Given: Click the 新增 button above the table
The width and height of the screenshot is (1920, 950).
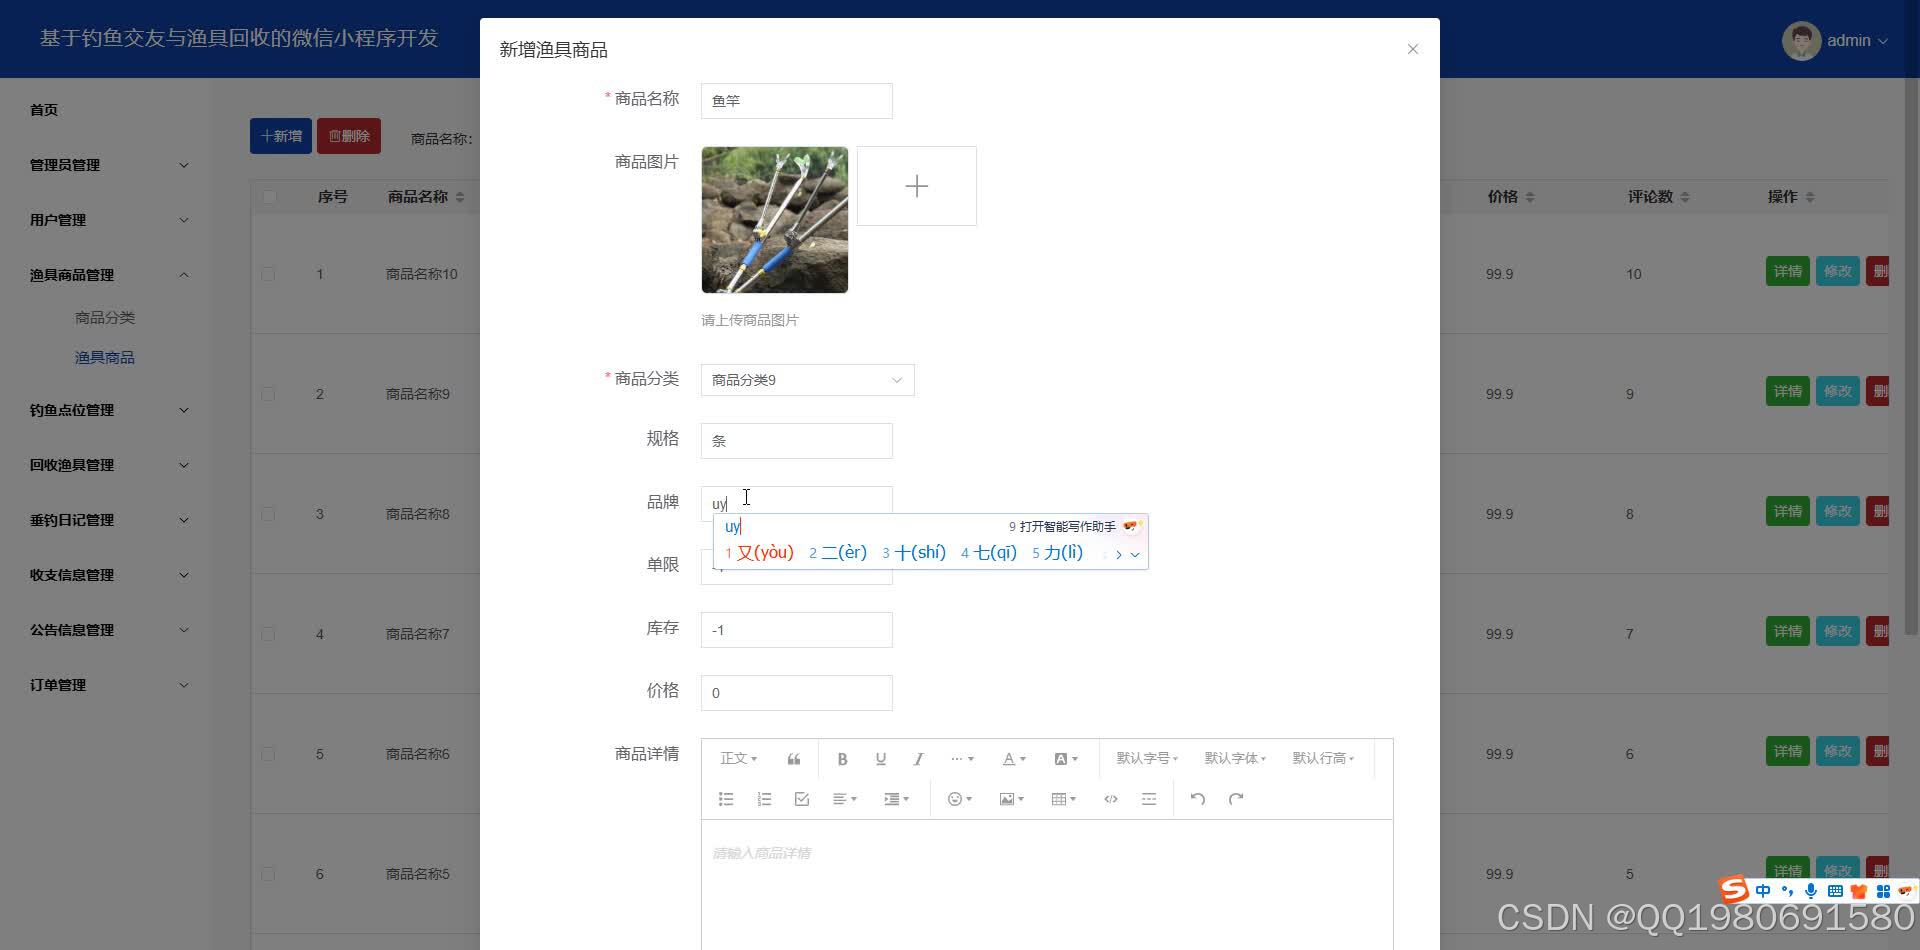Looking at the screenshot, I should pos(280,135).
